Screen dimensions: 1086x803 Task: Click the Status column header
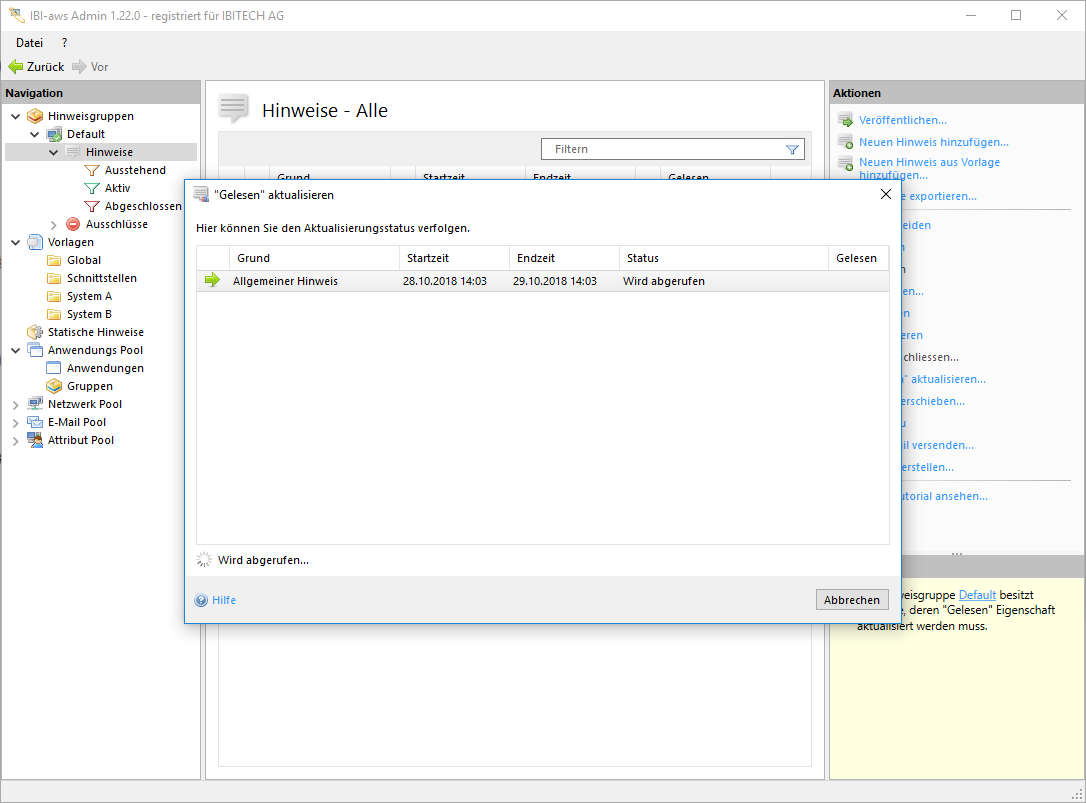coord(642,258)
